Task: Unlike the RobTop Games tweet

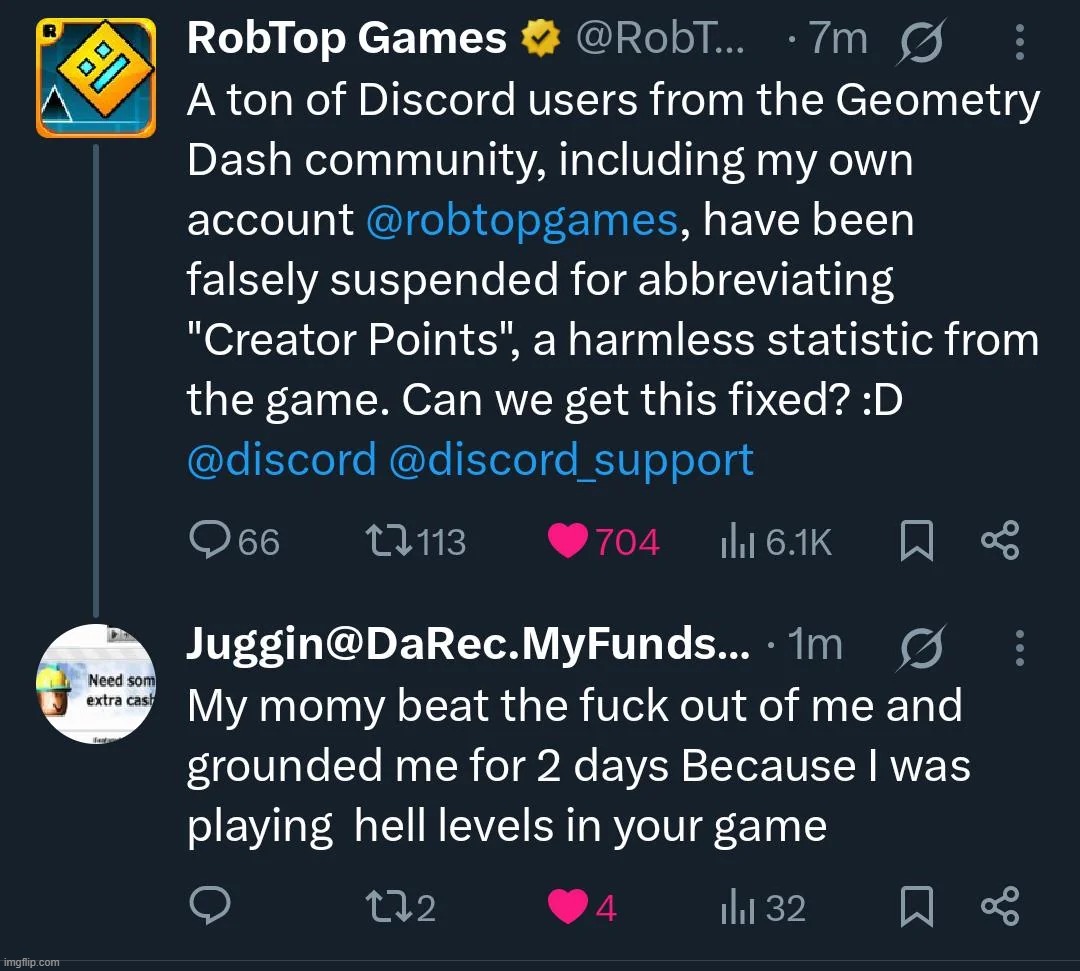Action: point(569,542)
